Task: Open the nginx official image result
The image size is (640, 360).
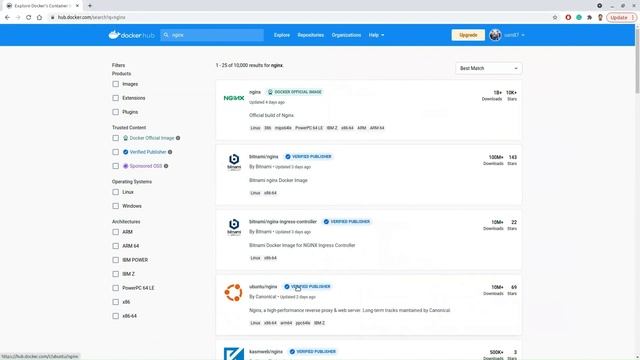Action: coord(255,92)
